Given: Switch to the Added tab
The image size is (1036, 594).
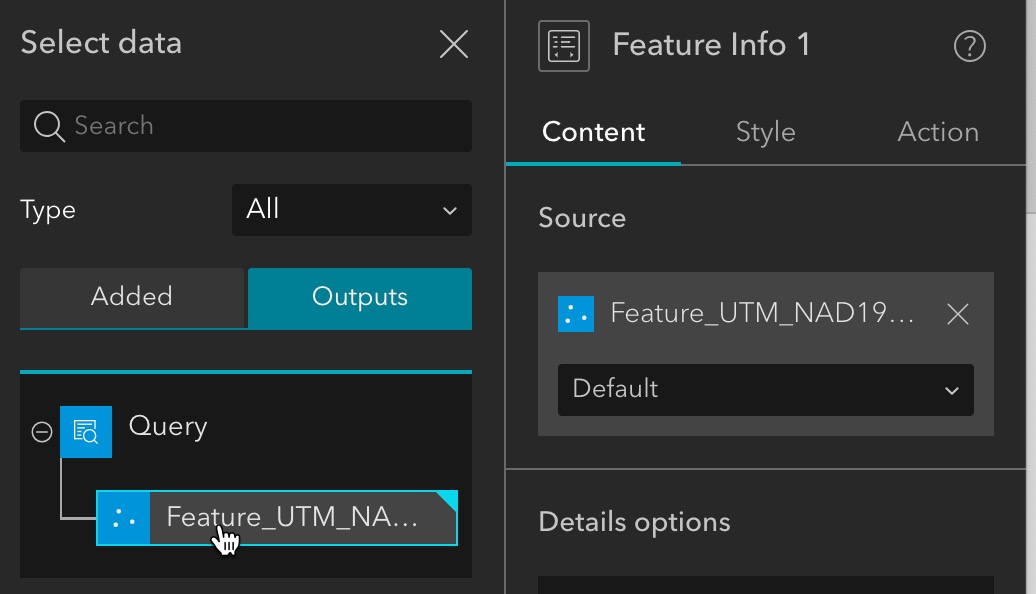Looking at the screenshot, I should 131,297.
